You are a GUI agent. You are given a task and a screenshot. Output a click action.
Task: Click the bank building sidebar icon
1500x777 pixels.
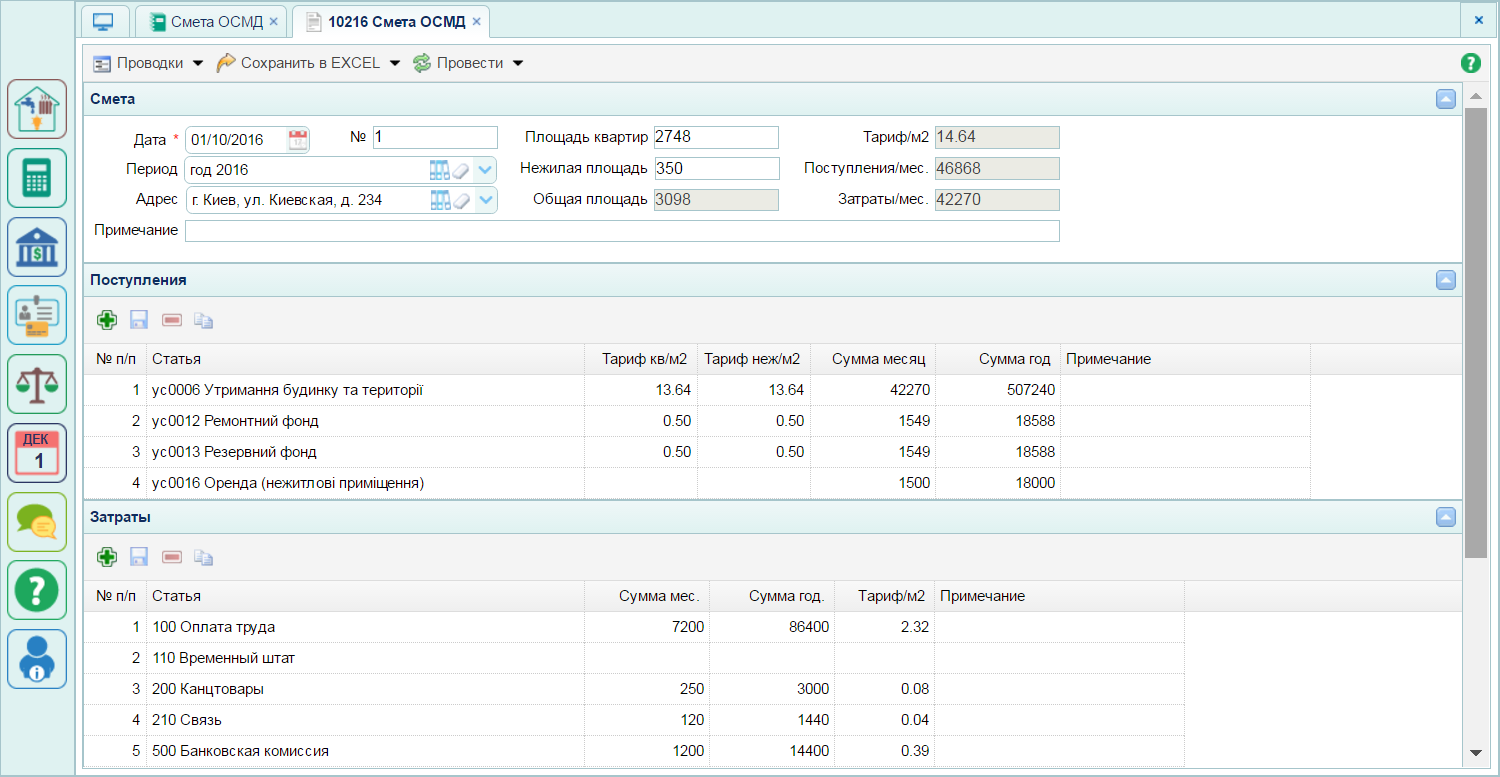point(37,247)
